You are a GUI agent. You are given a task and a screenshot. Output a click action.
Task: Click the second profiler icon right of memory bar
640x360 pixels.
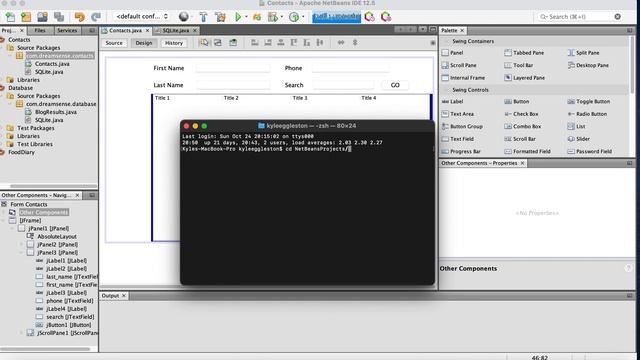point(386,17)
